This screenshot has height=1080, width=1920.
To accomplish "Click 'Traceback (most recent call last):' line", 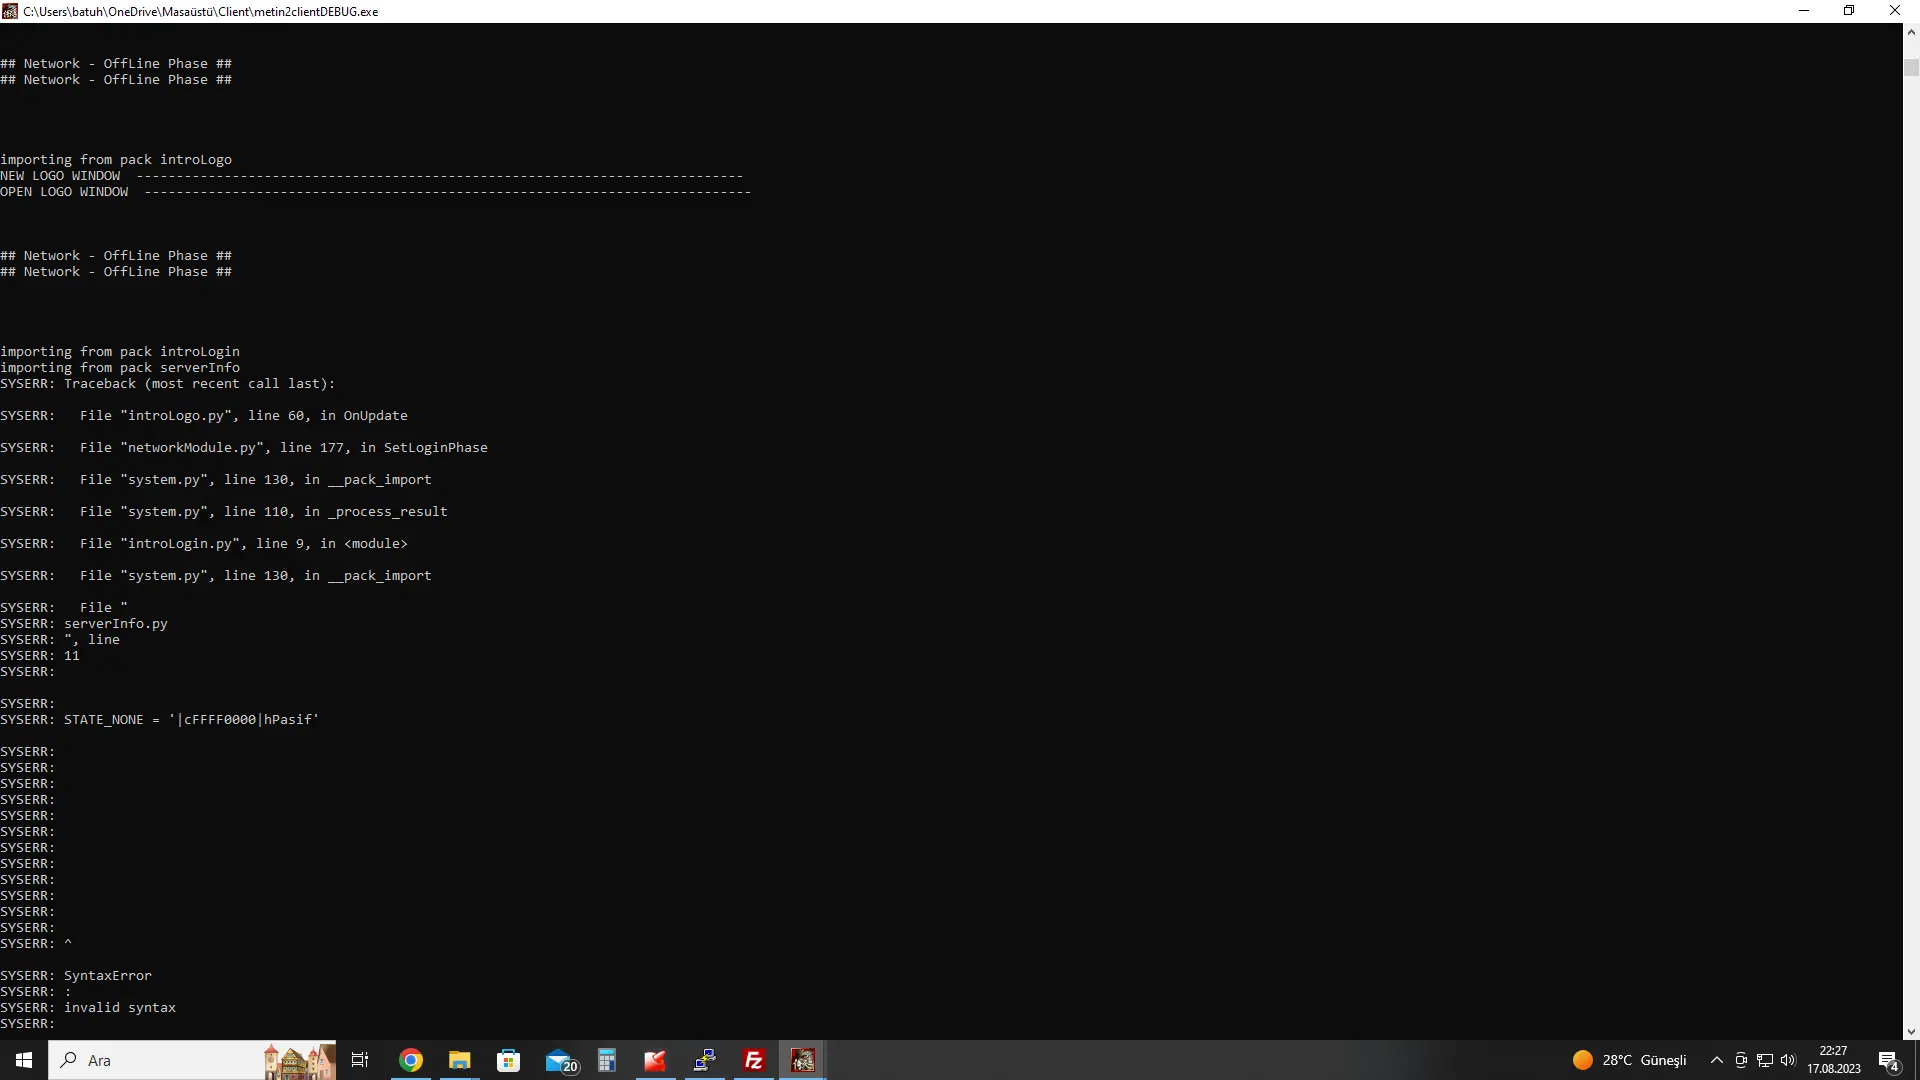I will click(x=168, y=384).
